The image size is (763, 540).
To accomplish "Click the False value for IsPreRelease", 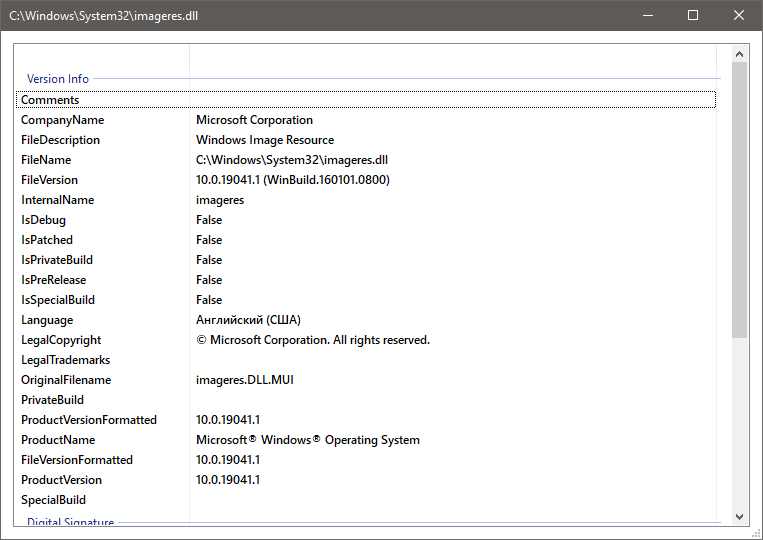I will [209, 280].
